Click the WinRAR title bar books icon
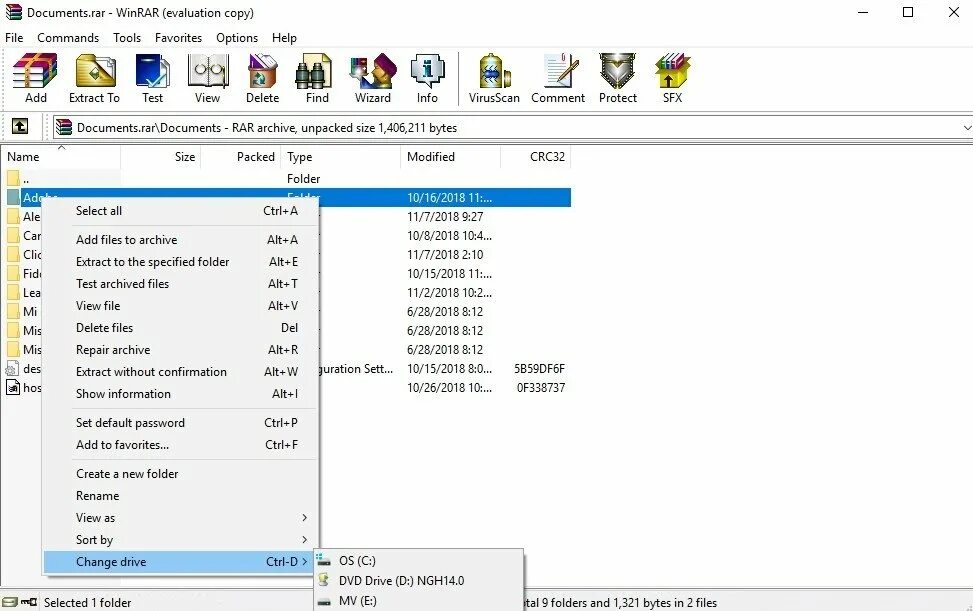This screenshot has width=973, height=611. [13, 12]
